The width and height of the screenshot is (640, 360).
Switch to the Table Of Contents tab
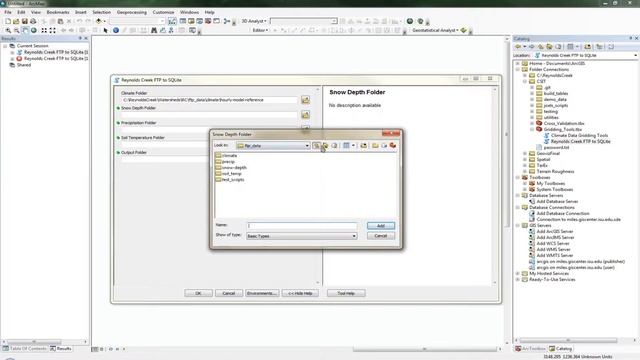tap(24, 349)
